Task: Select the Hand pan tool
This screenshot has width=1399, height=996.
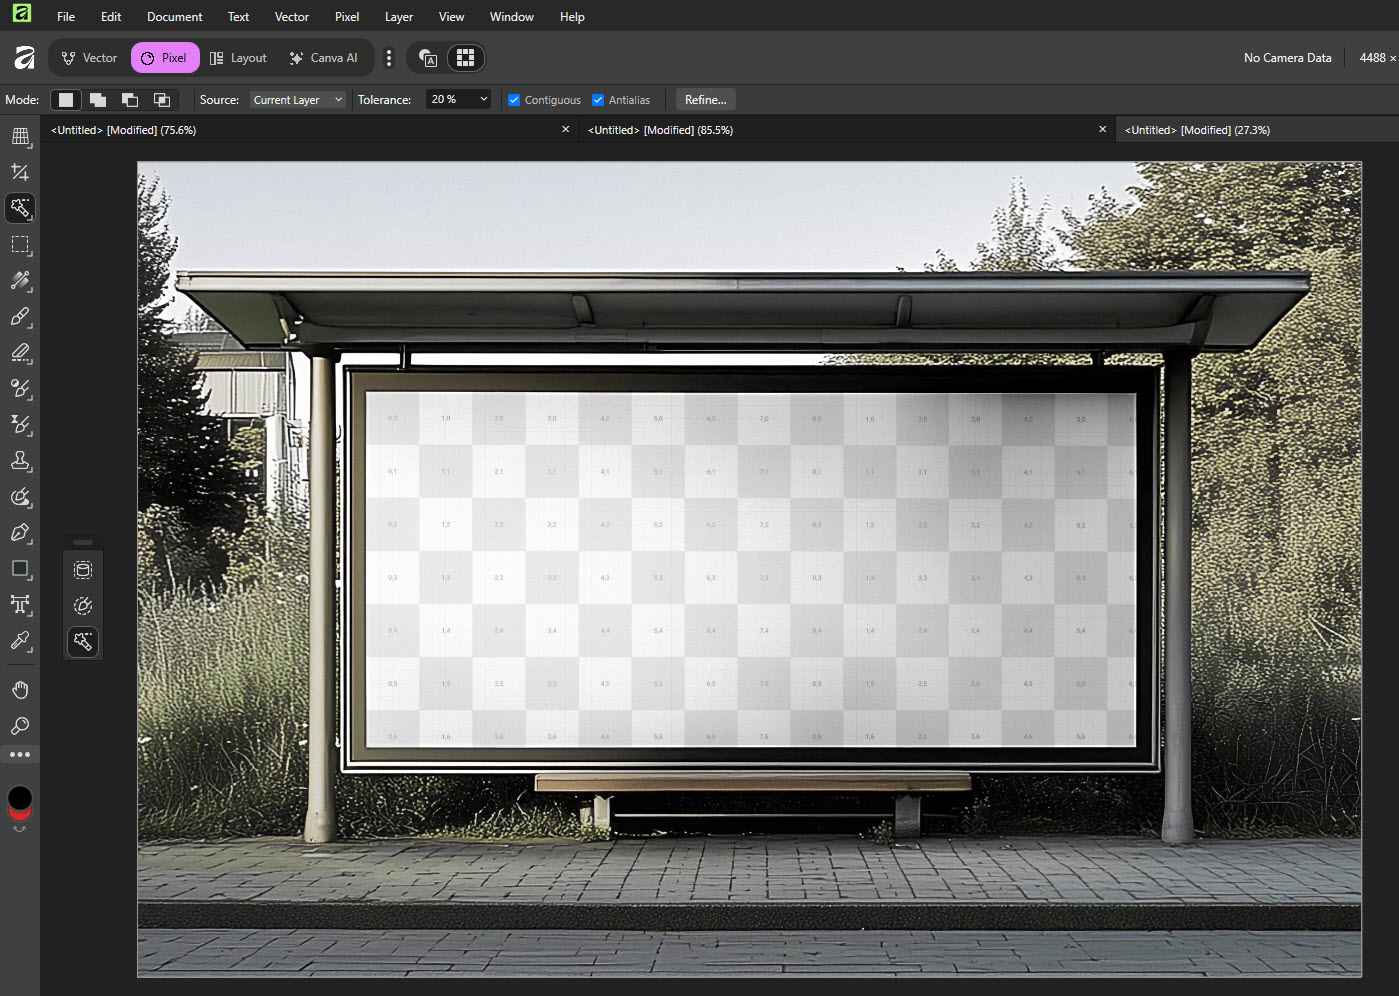Action: click(x=20, y=690)
